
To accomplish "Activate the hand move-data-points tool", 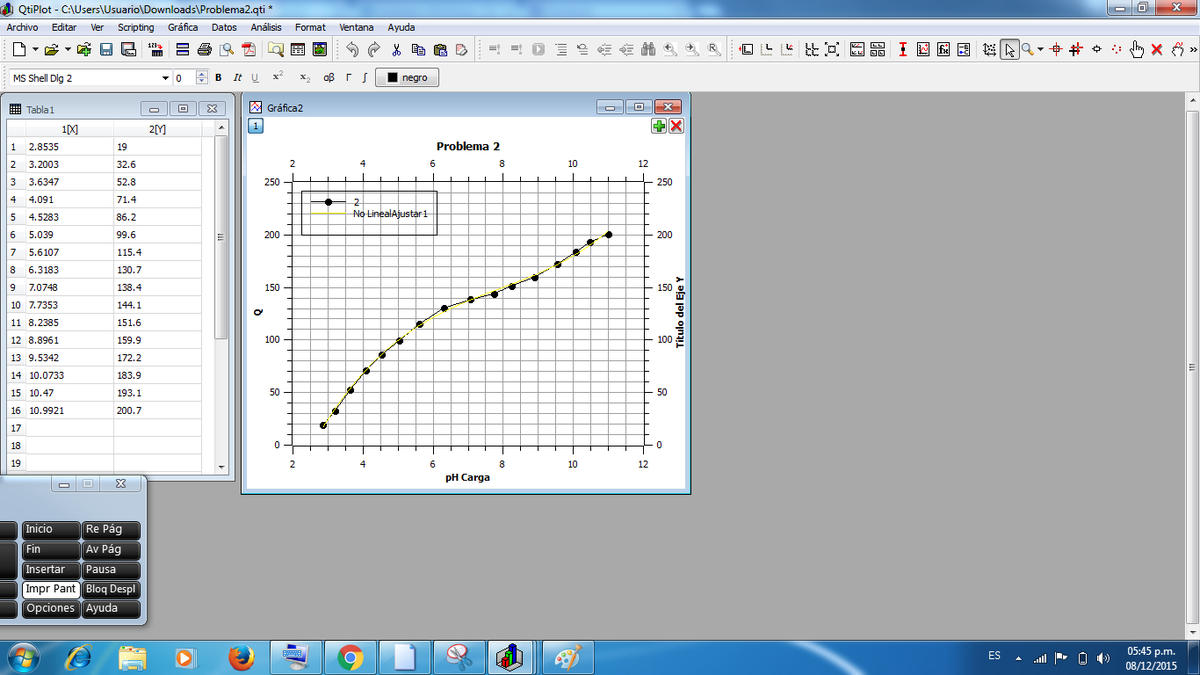I will tap(1137, 49).
